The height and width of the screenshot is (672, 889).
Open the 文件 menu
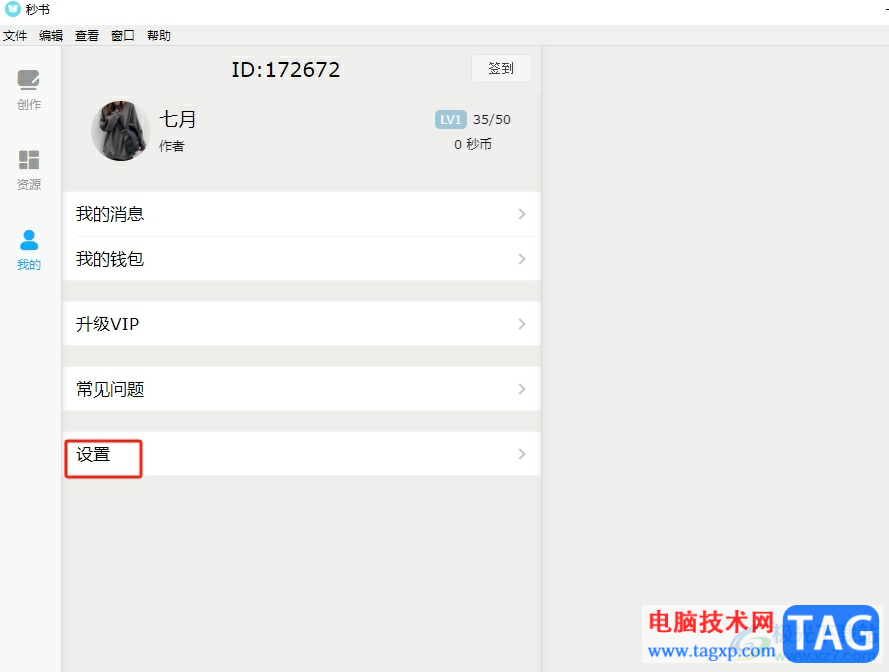(x=15, y=36)
